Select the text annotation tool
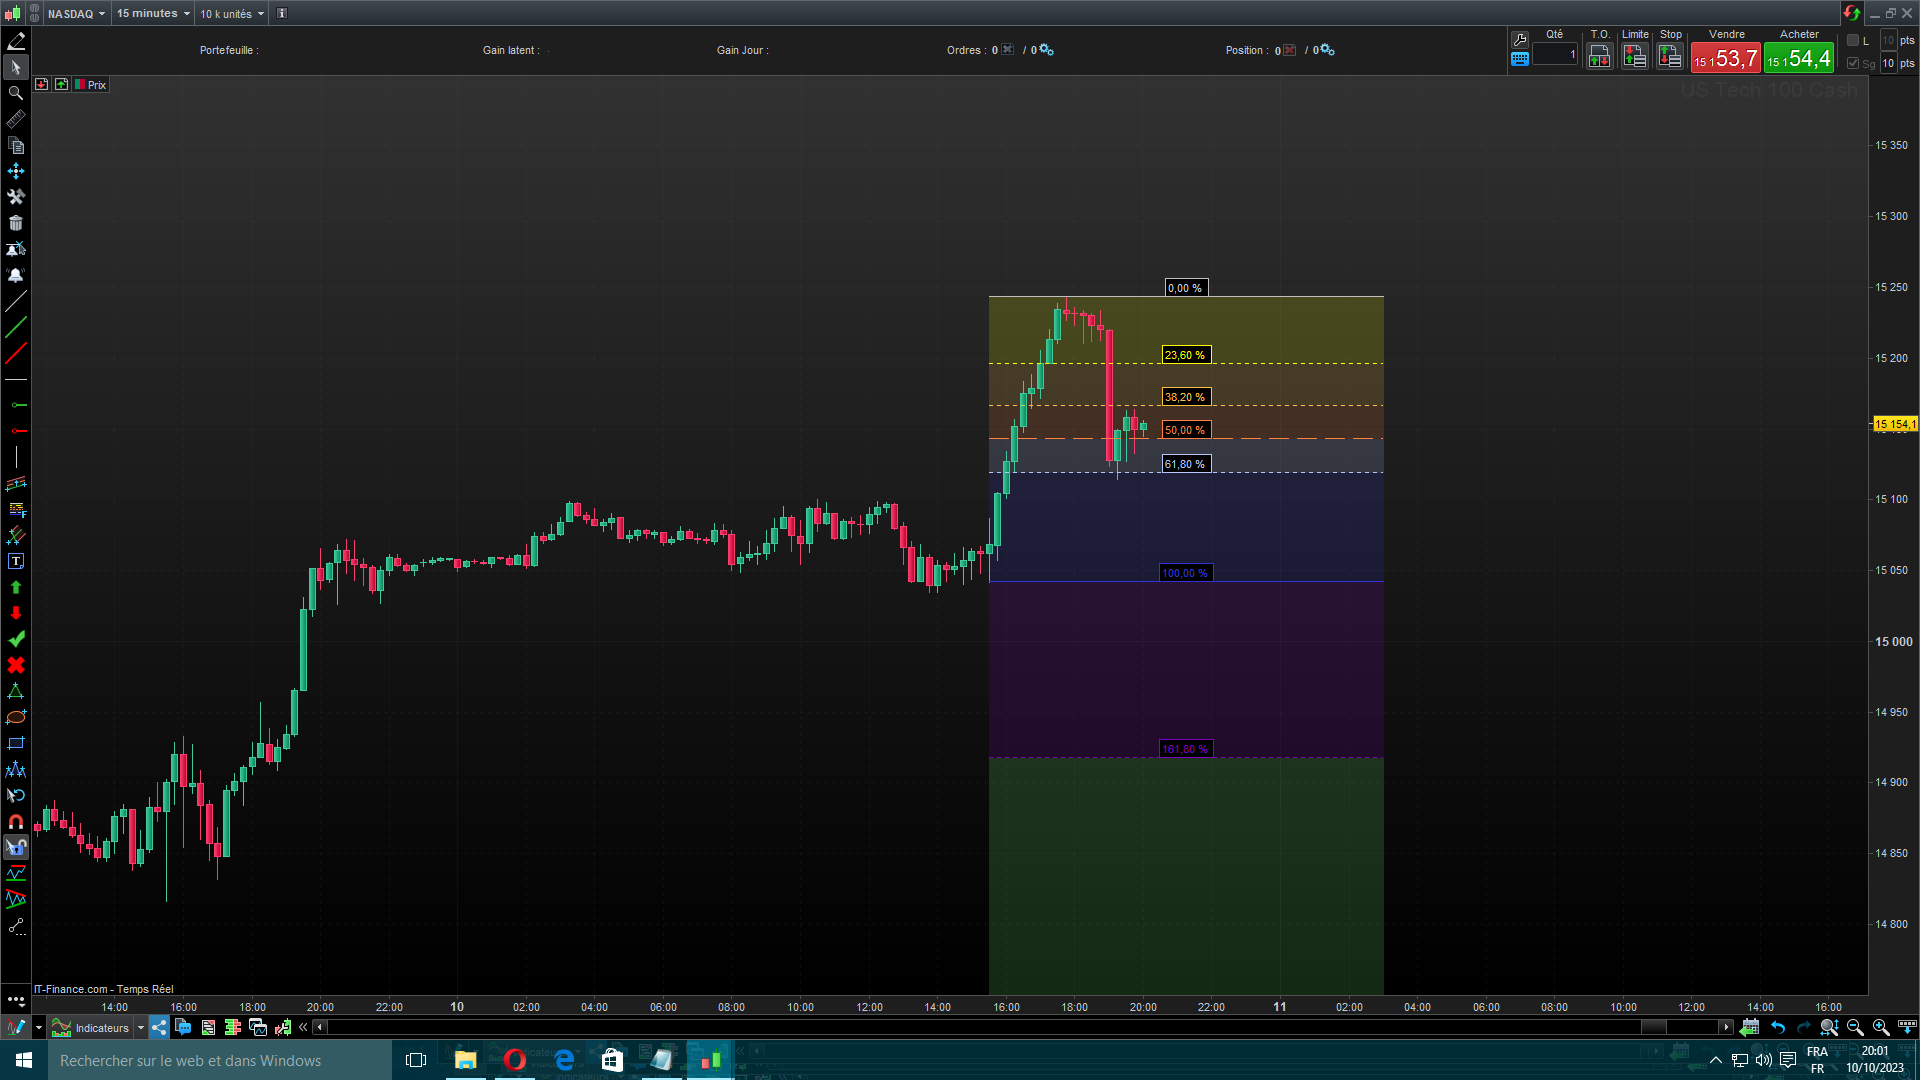The height and width of the screenshot is (1080, 1920). tap(16, 562)
